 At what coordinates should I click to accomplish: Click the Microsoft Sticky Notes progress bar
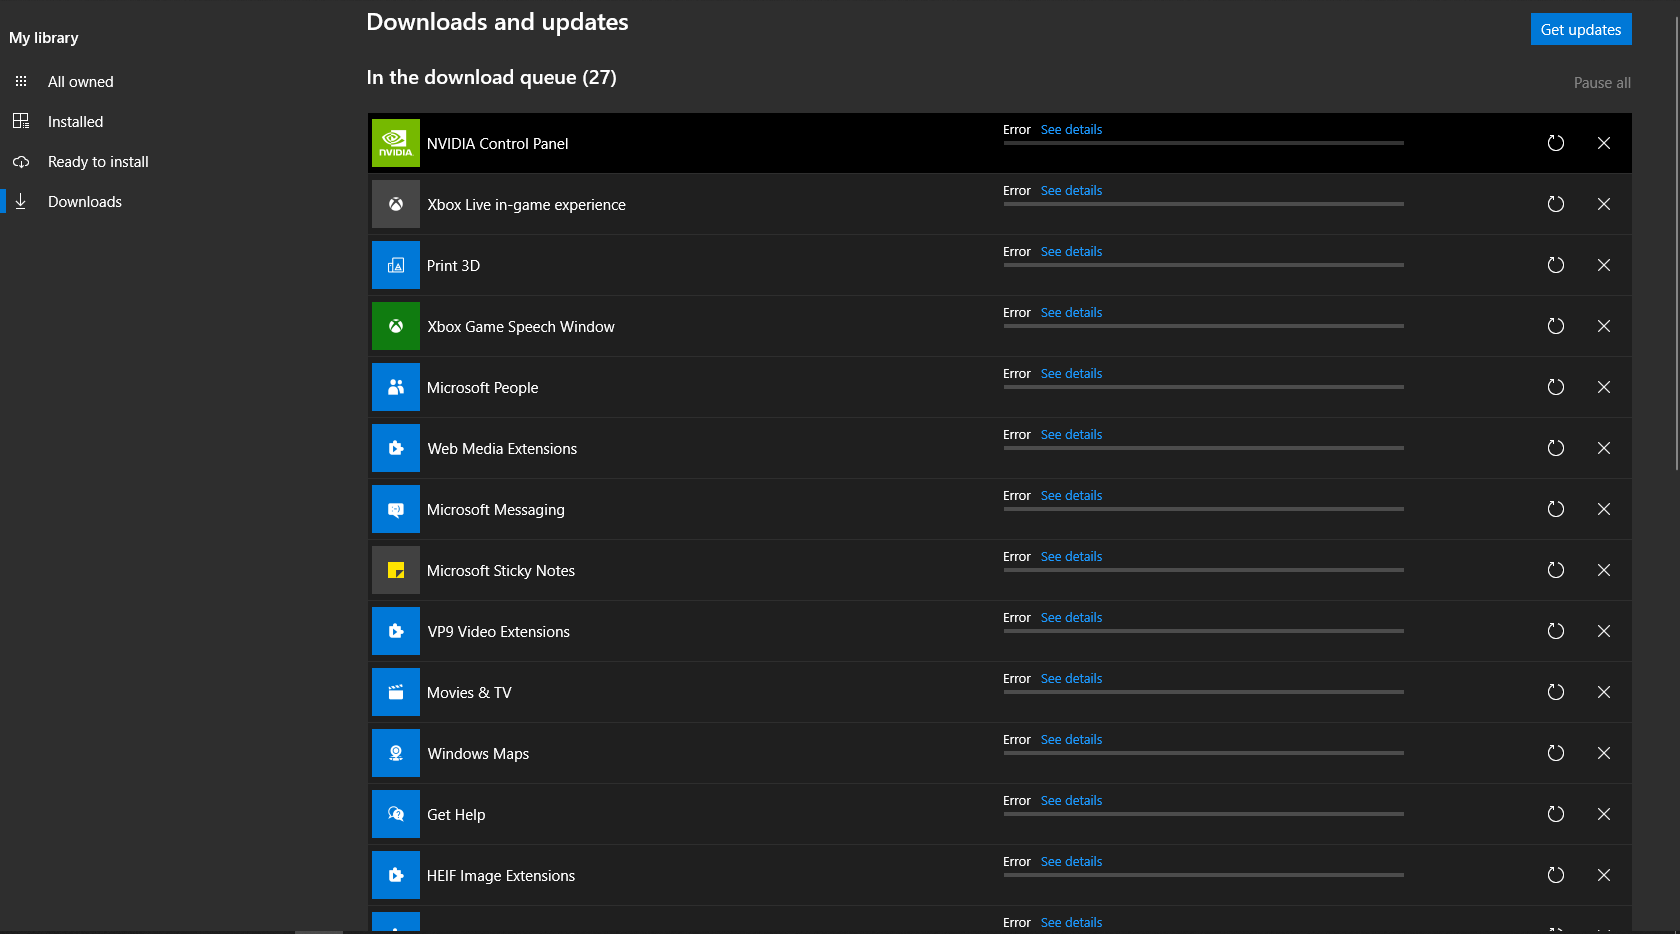[1203, 570]
